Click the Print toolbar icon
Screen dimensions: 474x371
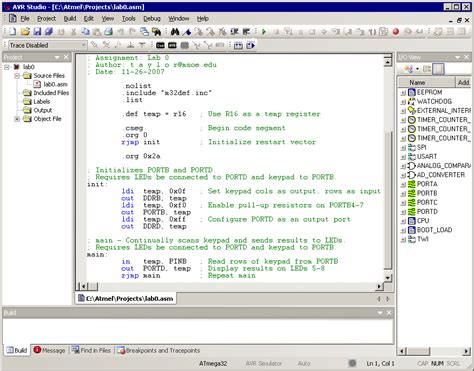coord(109,32)
